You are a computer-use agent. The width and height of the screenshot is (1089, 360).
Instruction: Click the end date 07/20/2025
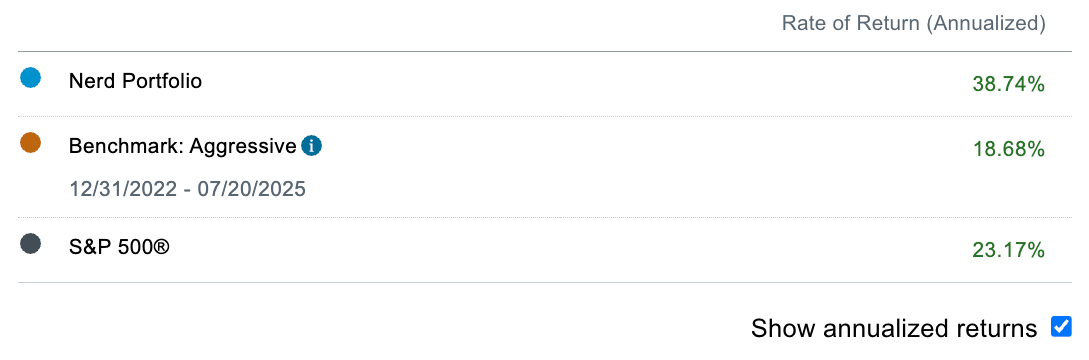pos(252,188)
